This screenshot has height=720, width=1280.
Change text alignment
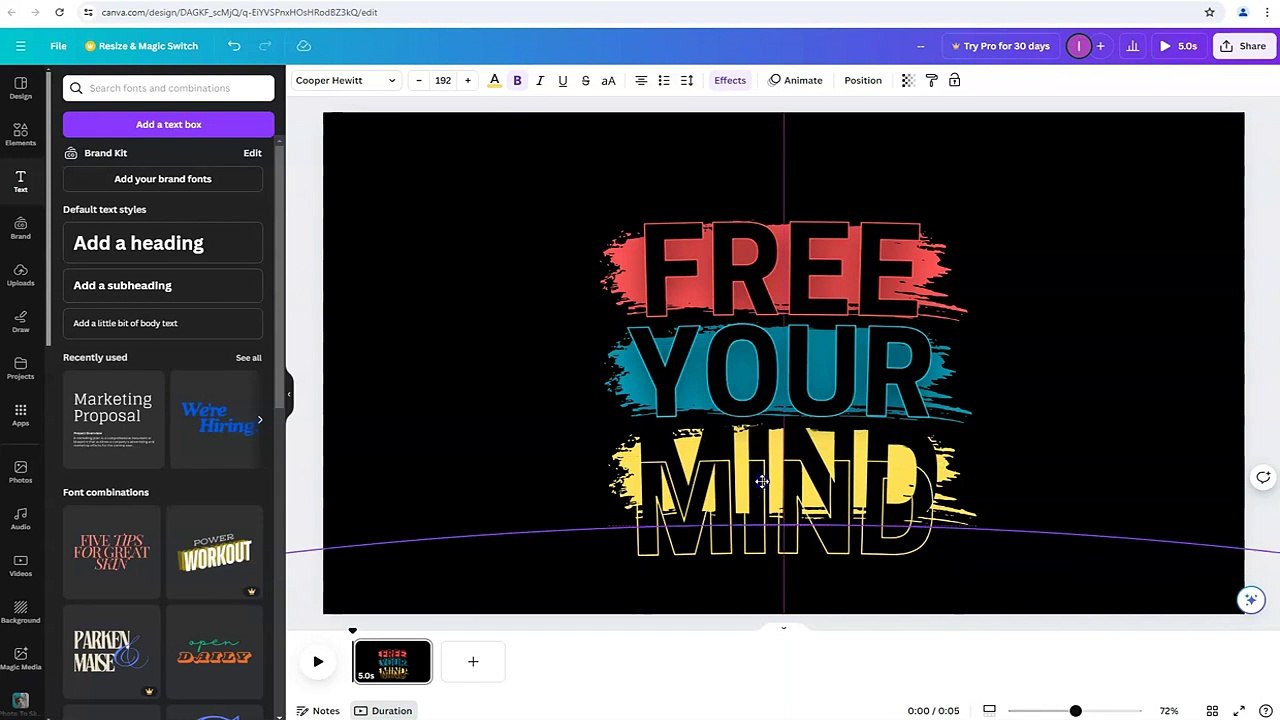coord(641,80)
